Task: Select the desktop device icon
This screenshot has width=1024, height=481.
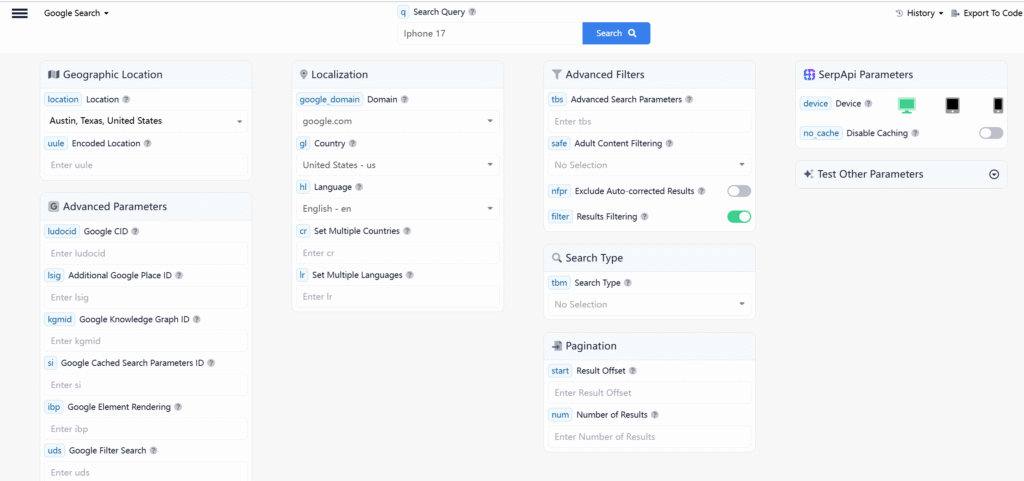Action: 906,105
